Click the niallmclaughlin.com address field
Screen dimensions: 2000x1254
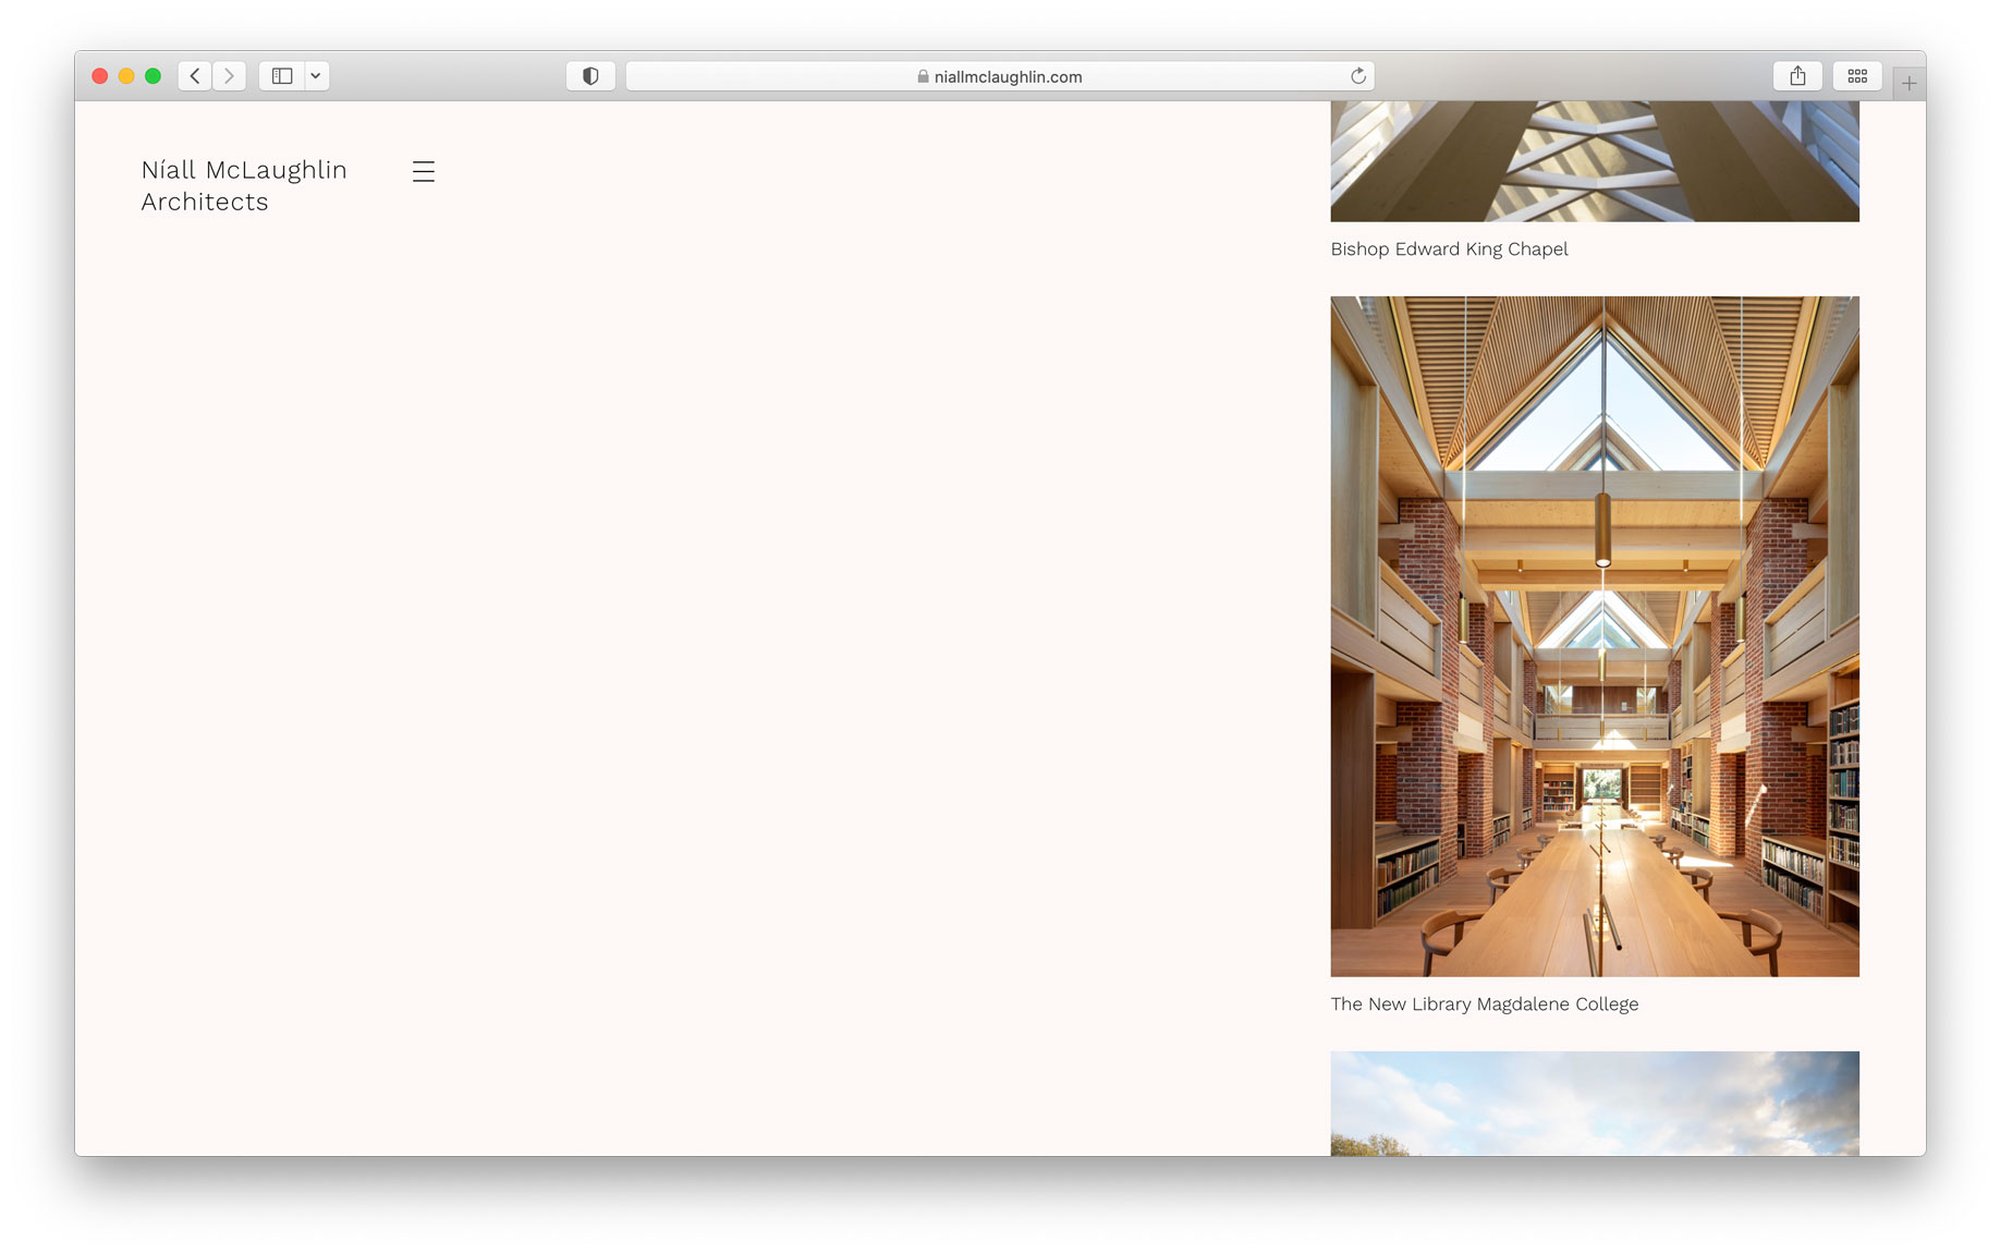click(1007, 77)
